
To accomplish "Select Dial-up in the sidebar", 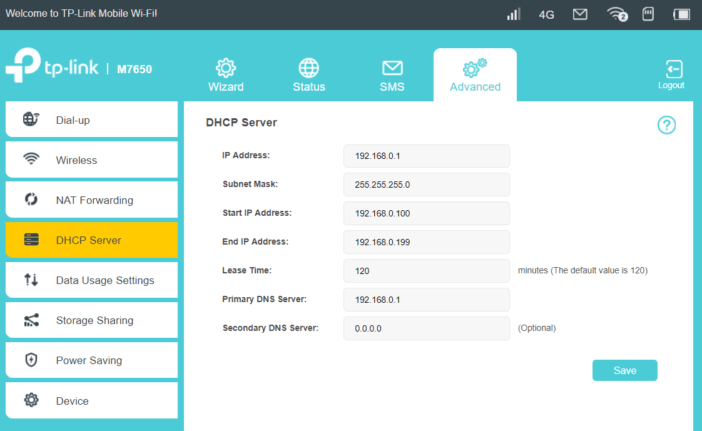I will 91,119.
